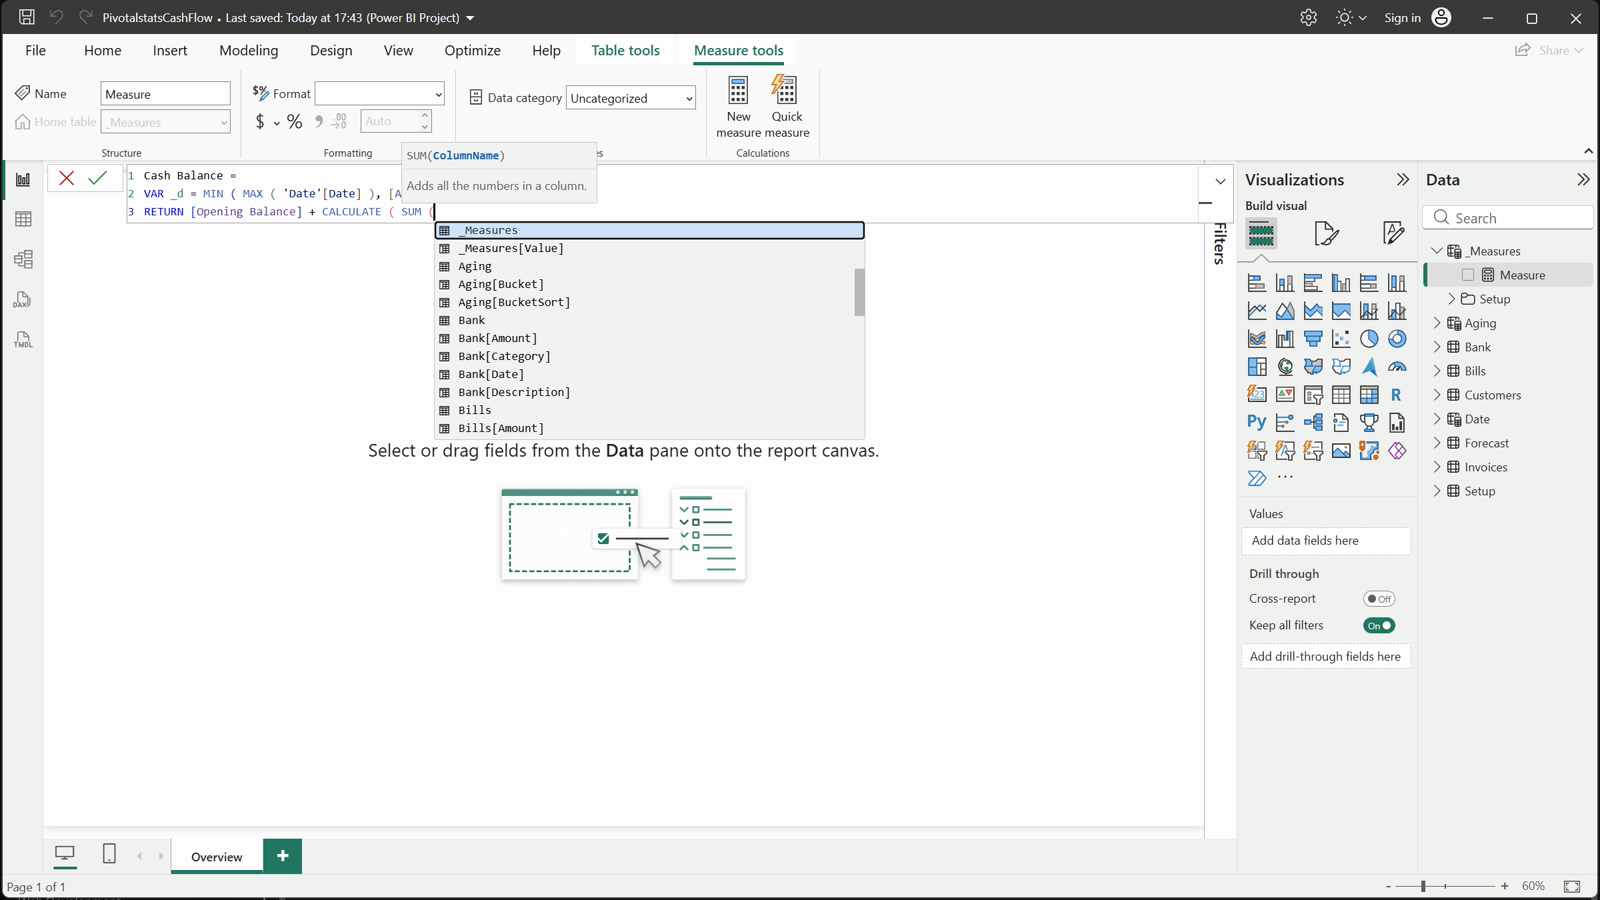Collapse the _Measures table in Data pane
Image resolution: width=1600 pixels, height=900 pixels.
[1438, 251]
